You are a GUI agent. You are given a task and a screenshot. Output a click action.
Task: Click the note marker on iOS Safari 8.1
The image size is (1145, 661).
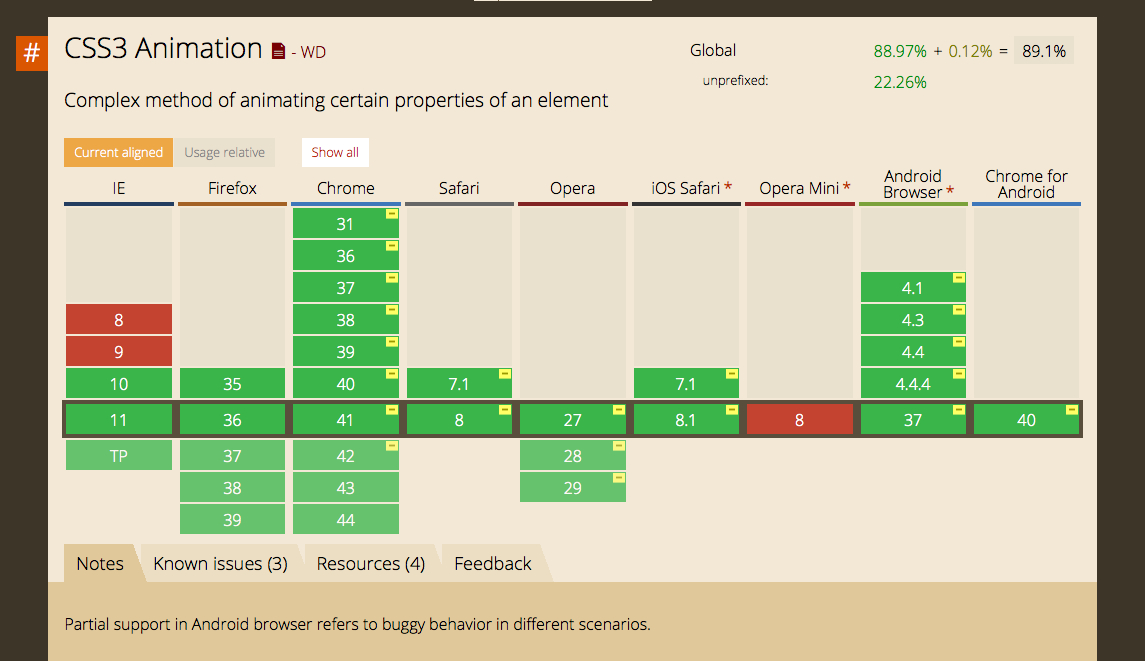point(731,409)
